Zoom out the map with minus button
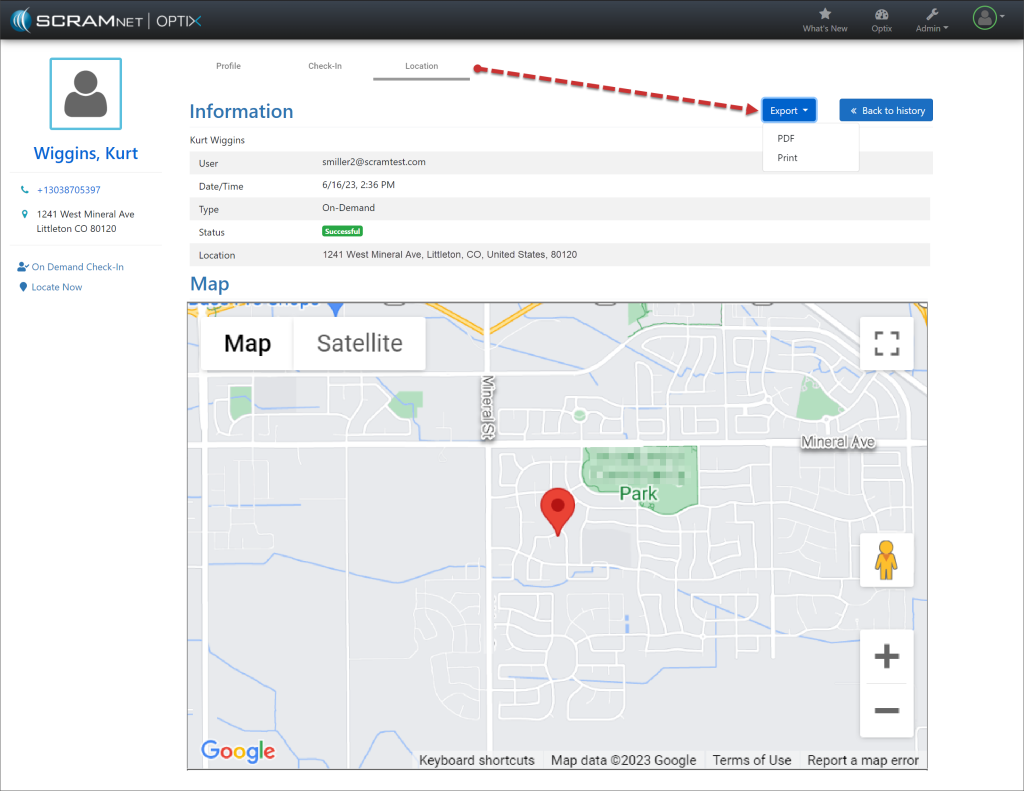The image size is (1024, 791). point(886,710)
